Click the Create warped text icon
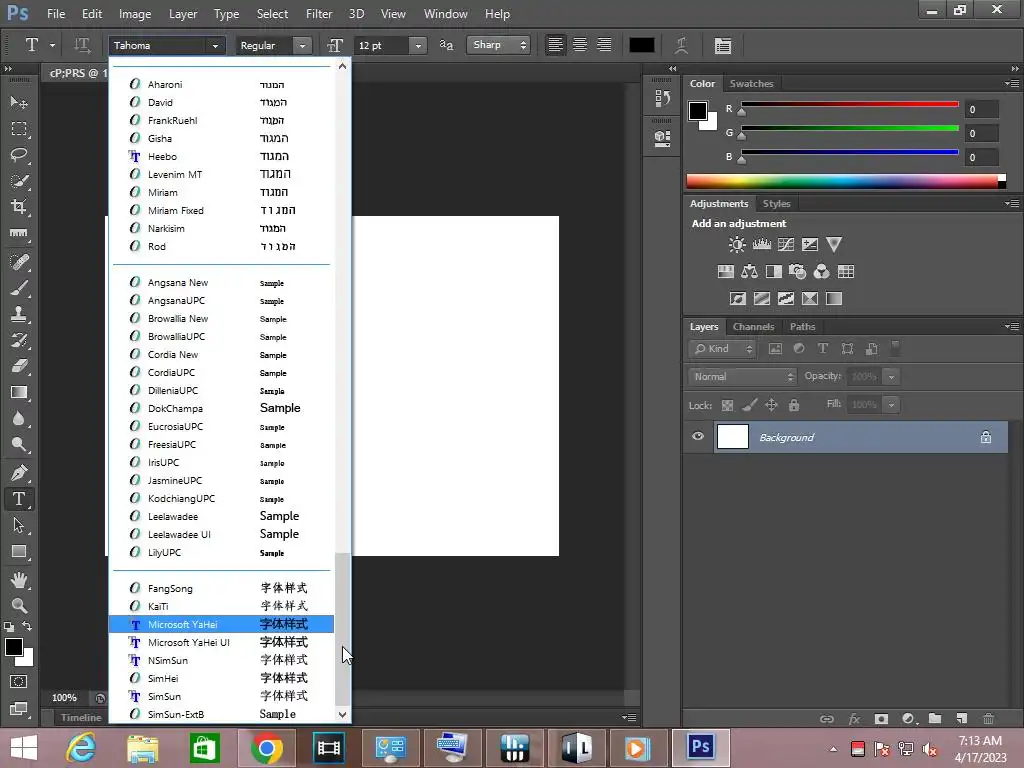Image resolution: width=1024 pixels, height=768 pixels. coord(681,45)
